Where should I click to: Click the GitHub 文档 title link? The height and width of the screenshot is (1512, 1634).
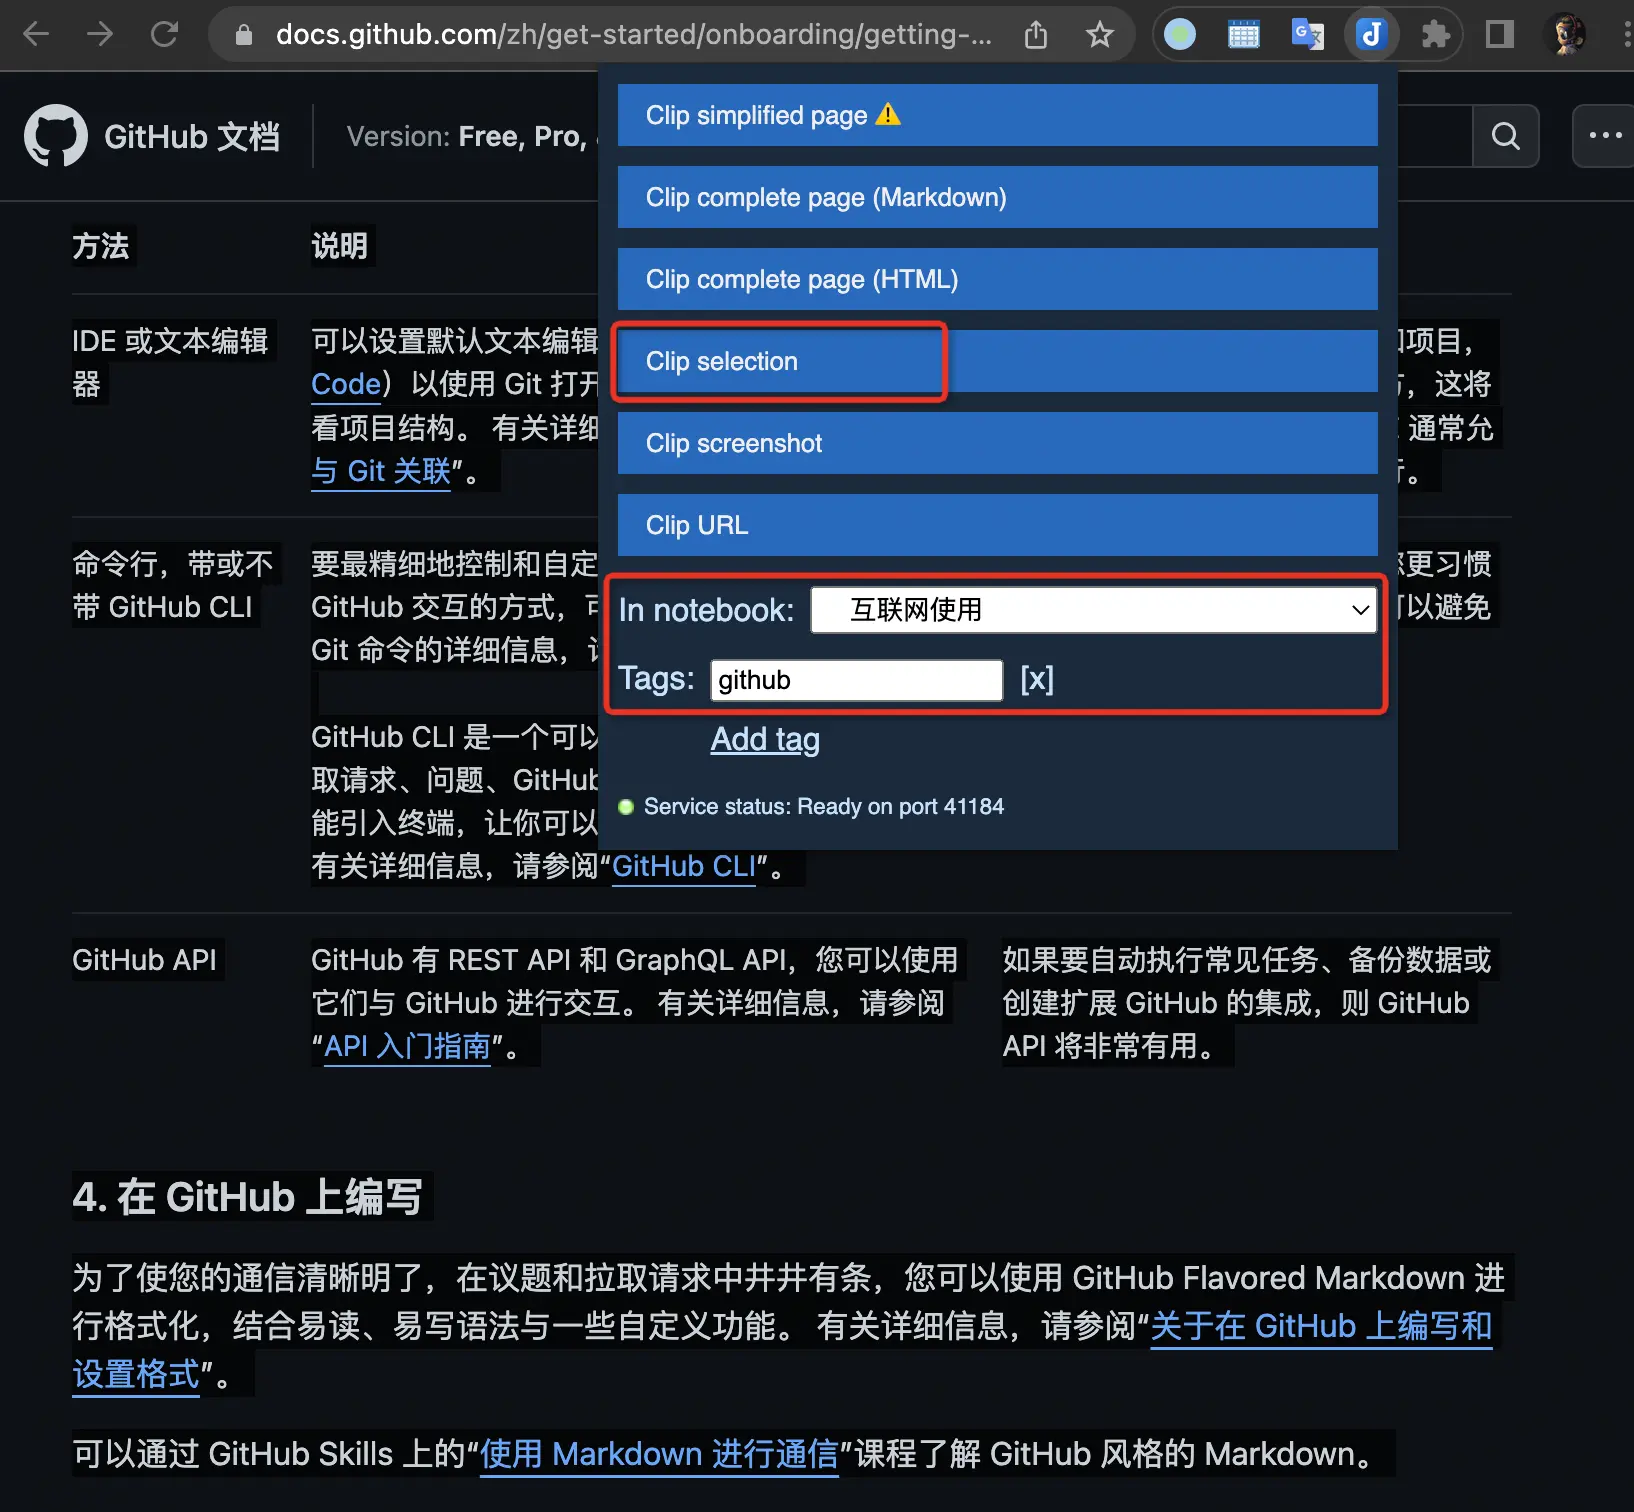192,136
